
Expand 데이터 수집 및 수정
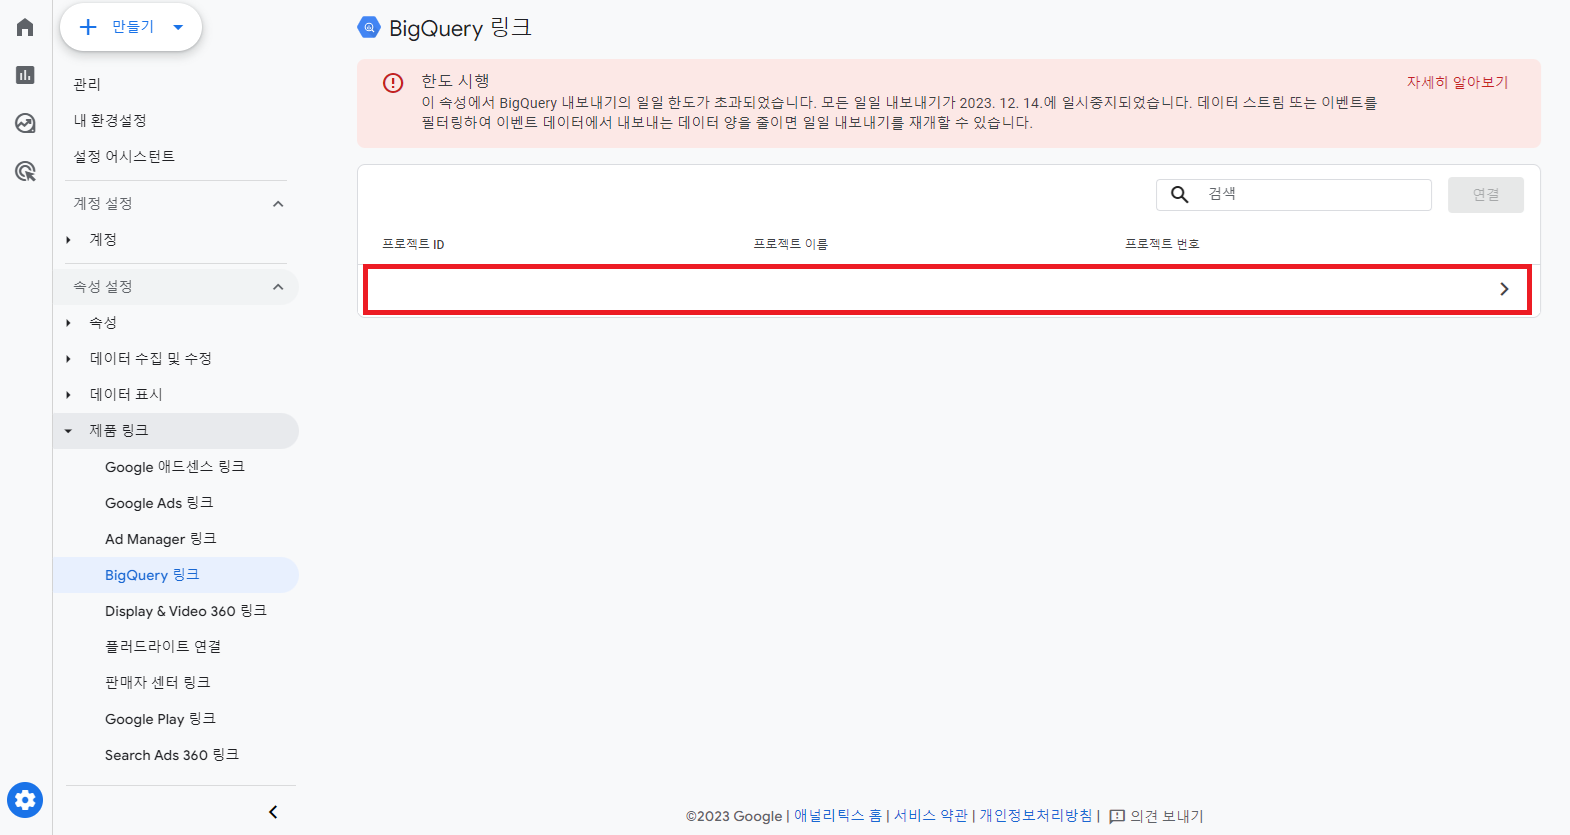coord(68,359)
